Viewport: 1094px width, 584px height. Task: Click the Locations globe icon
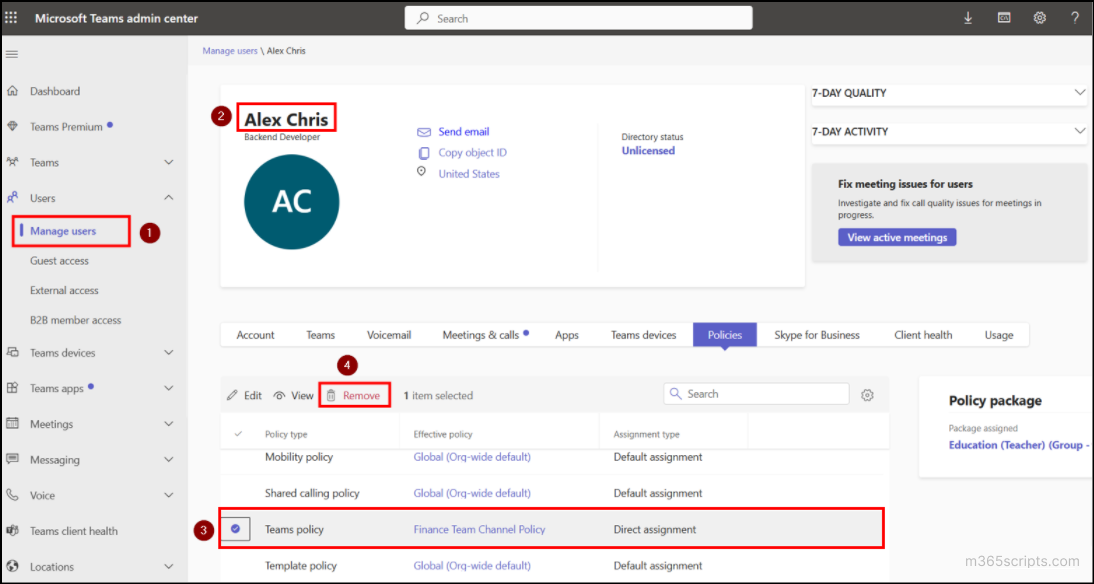coord(12,566)
